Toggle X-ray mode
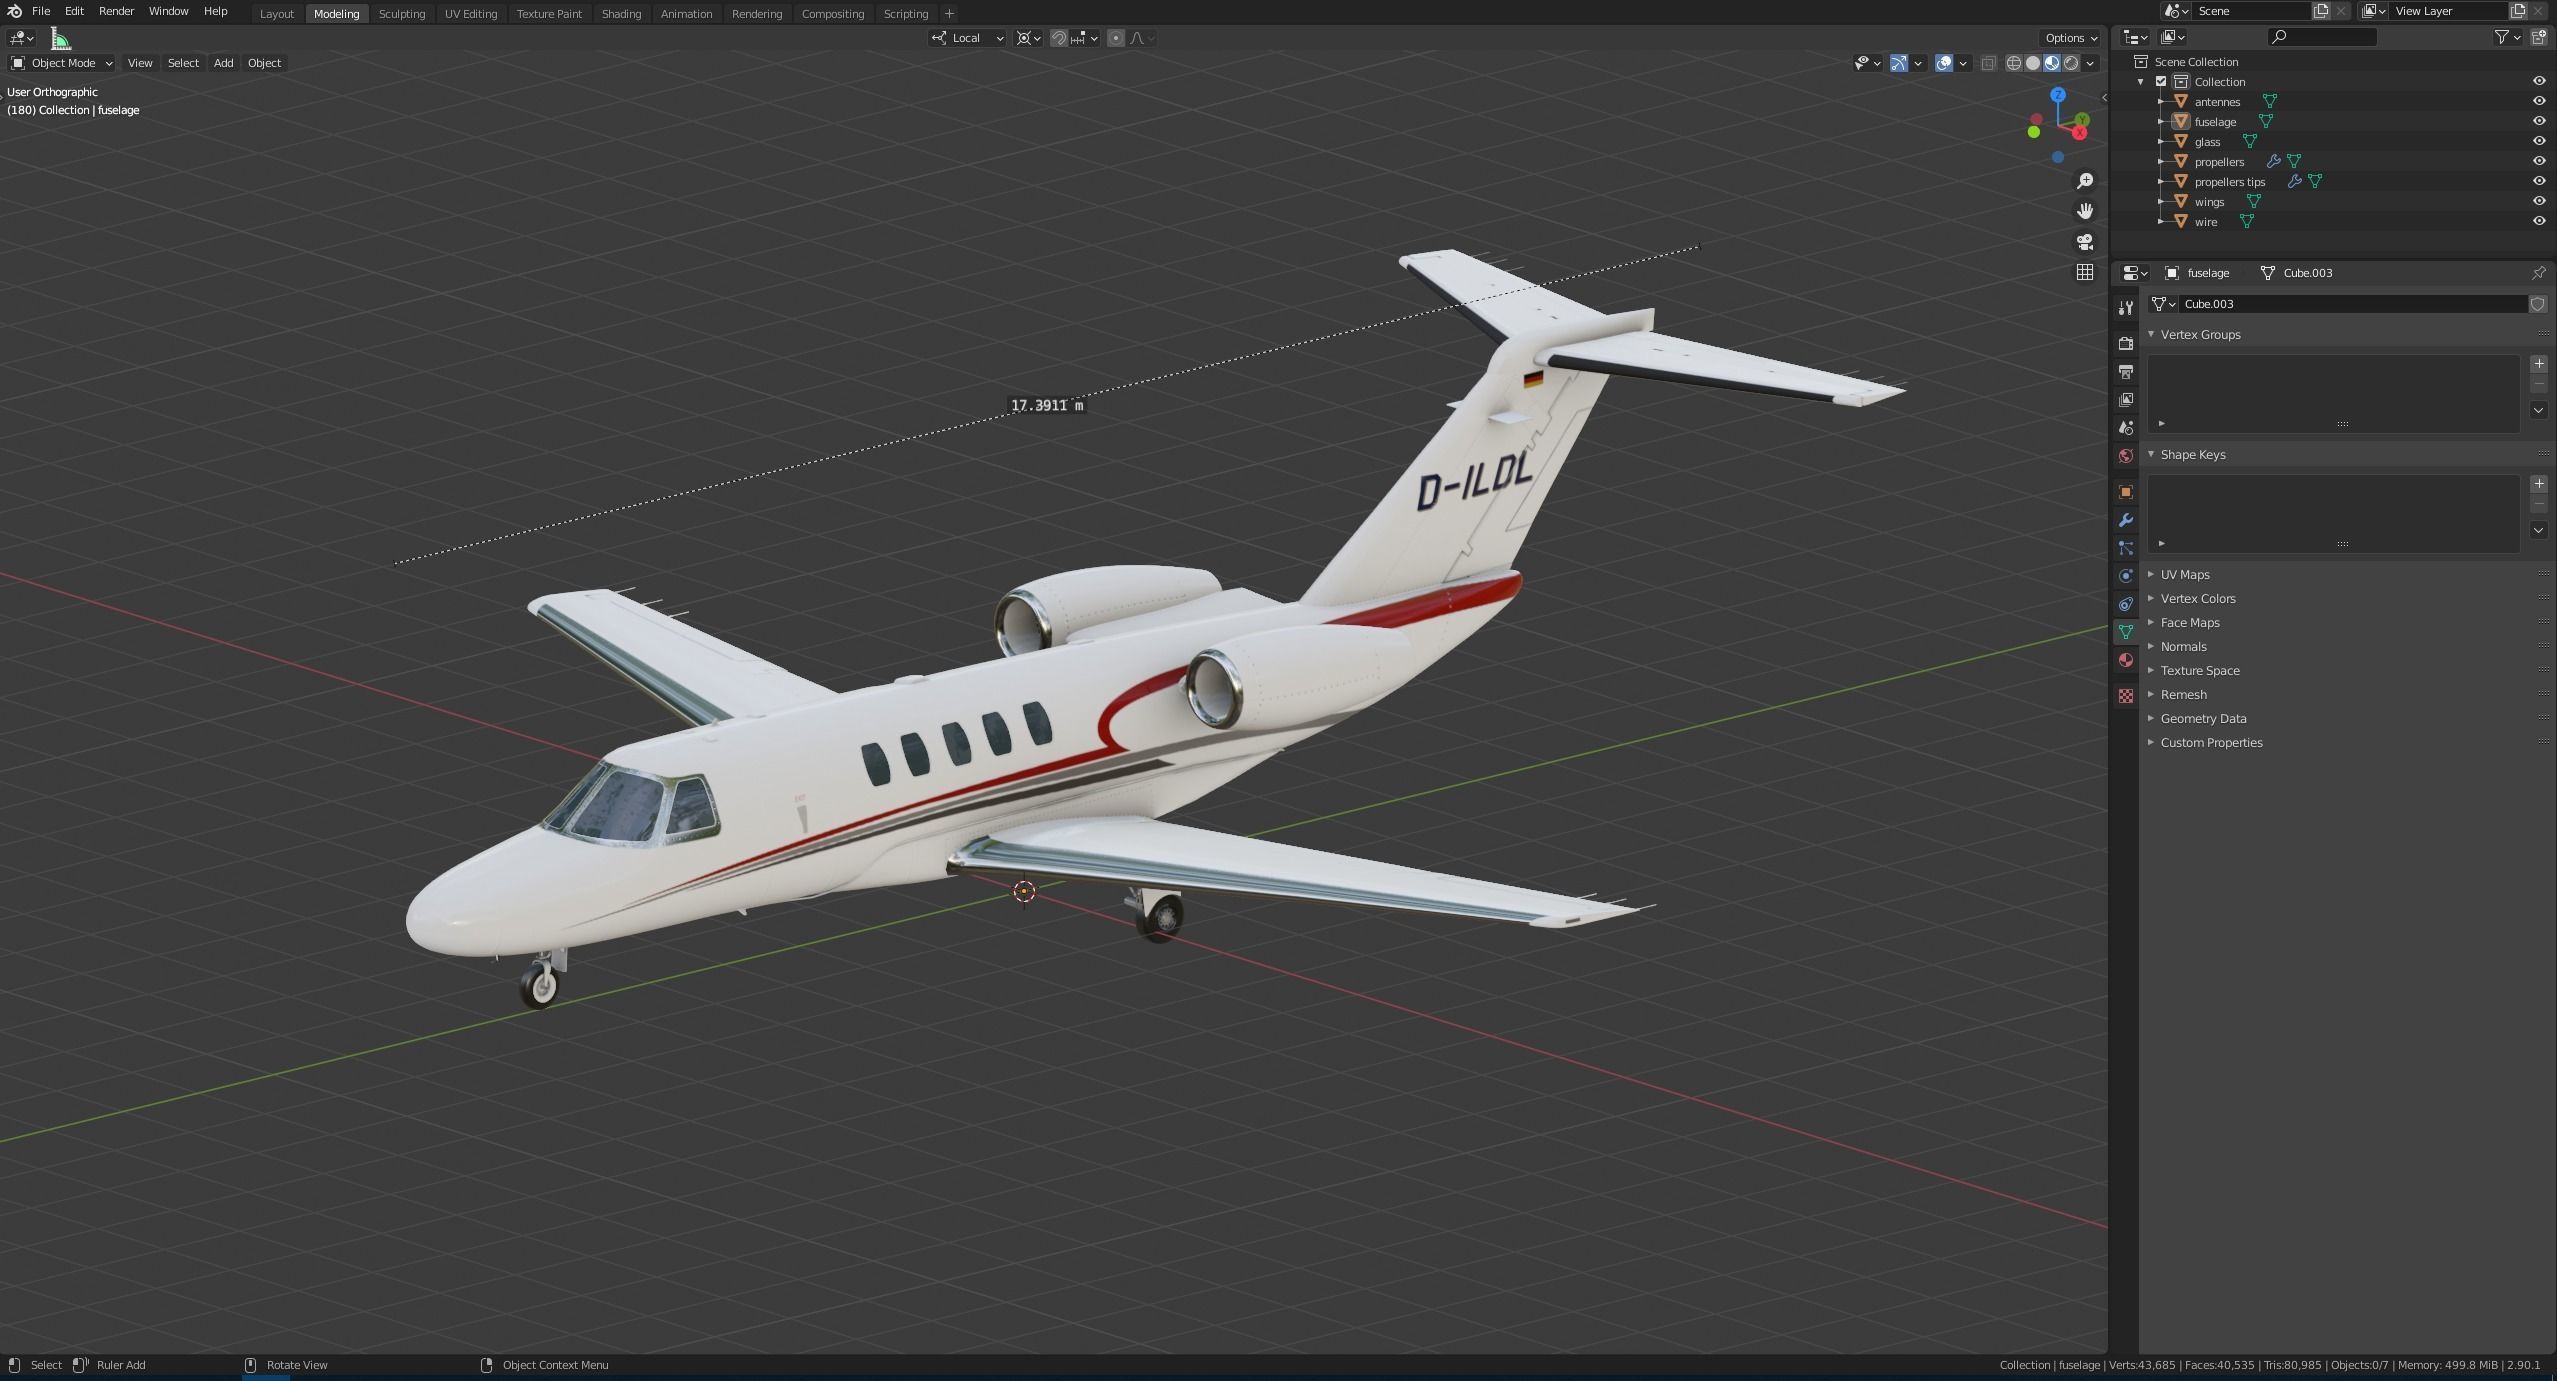Viewport: 2557px width, 1381px height. click(x=1989, y=63)
